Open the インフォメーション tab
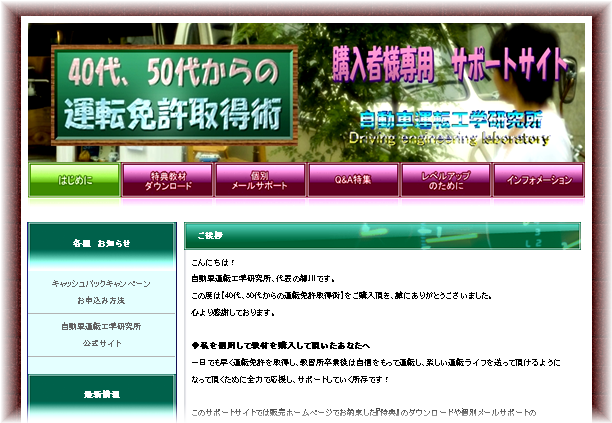The image size is (612, 423). click(538, 180)
